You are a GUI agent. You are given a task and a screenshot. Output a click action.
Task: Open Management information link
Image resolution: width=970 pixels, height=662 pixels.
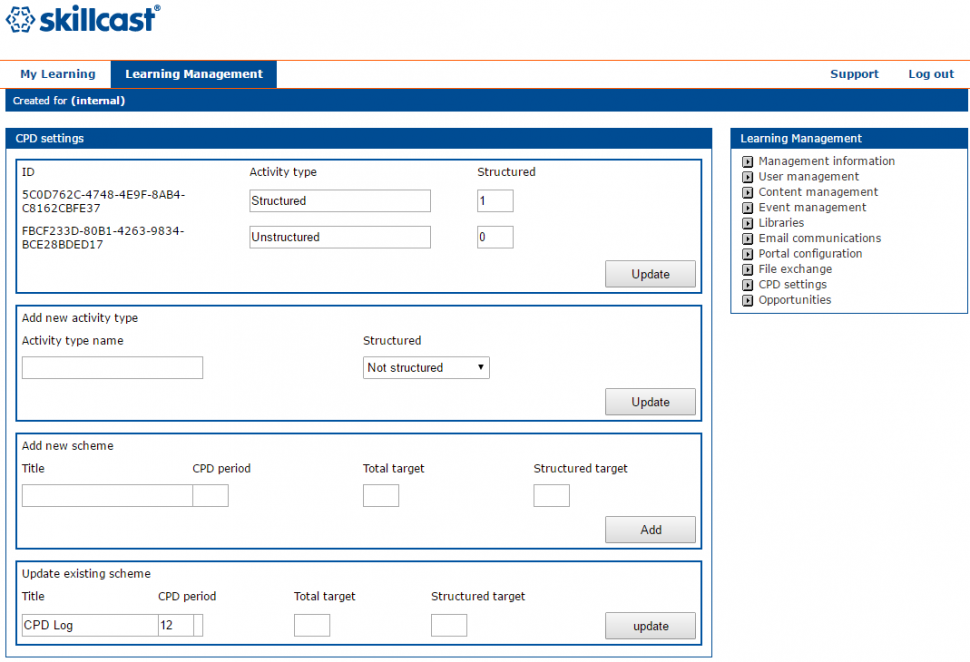point(826,161)
